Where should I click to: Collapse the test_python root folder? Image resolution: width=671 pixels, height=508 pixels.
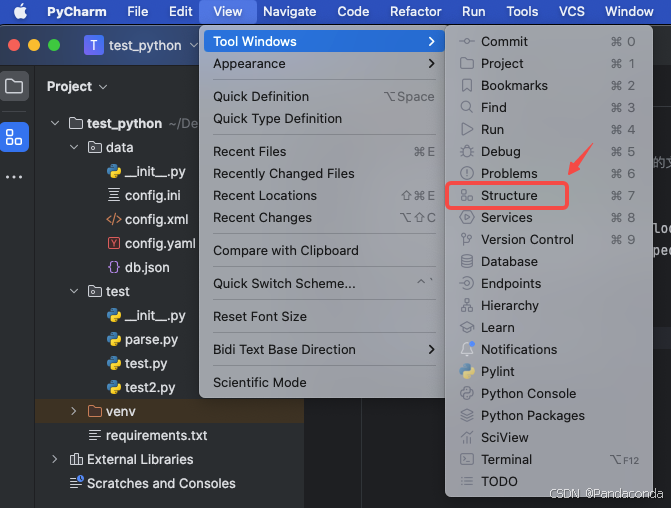(x=55, y=123)
